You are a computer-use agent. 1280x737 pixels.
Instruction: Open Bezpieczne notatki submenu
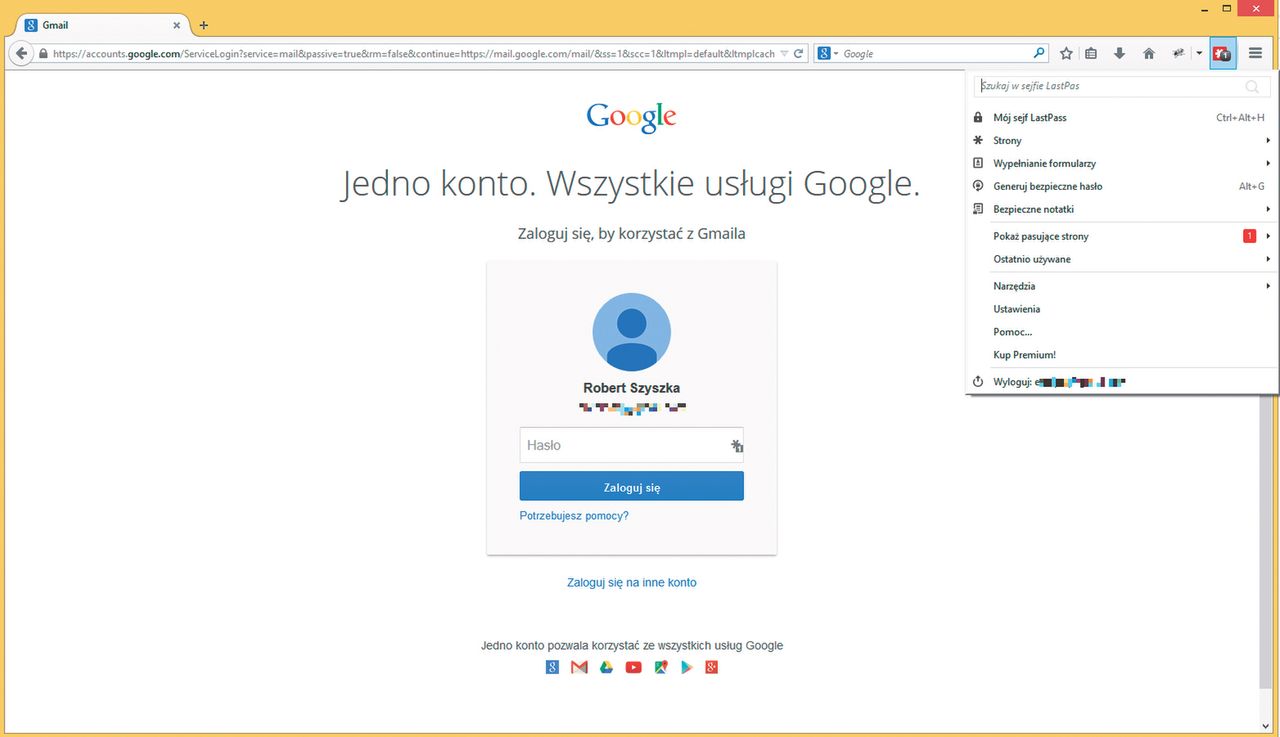[1121, 210]
